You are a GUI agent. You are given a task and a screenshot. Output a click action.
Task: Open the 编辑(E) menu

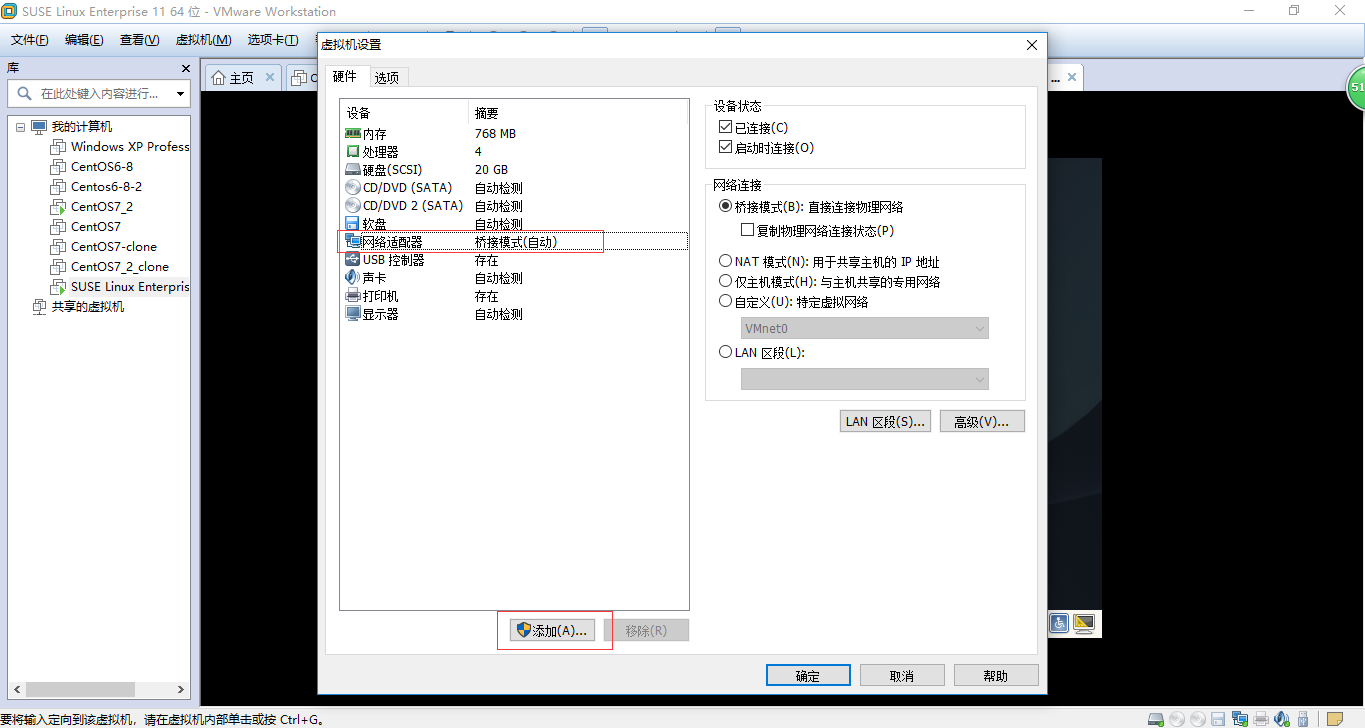click(84, 40)
